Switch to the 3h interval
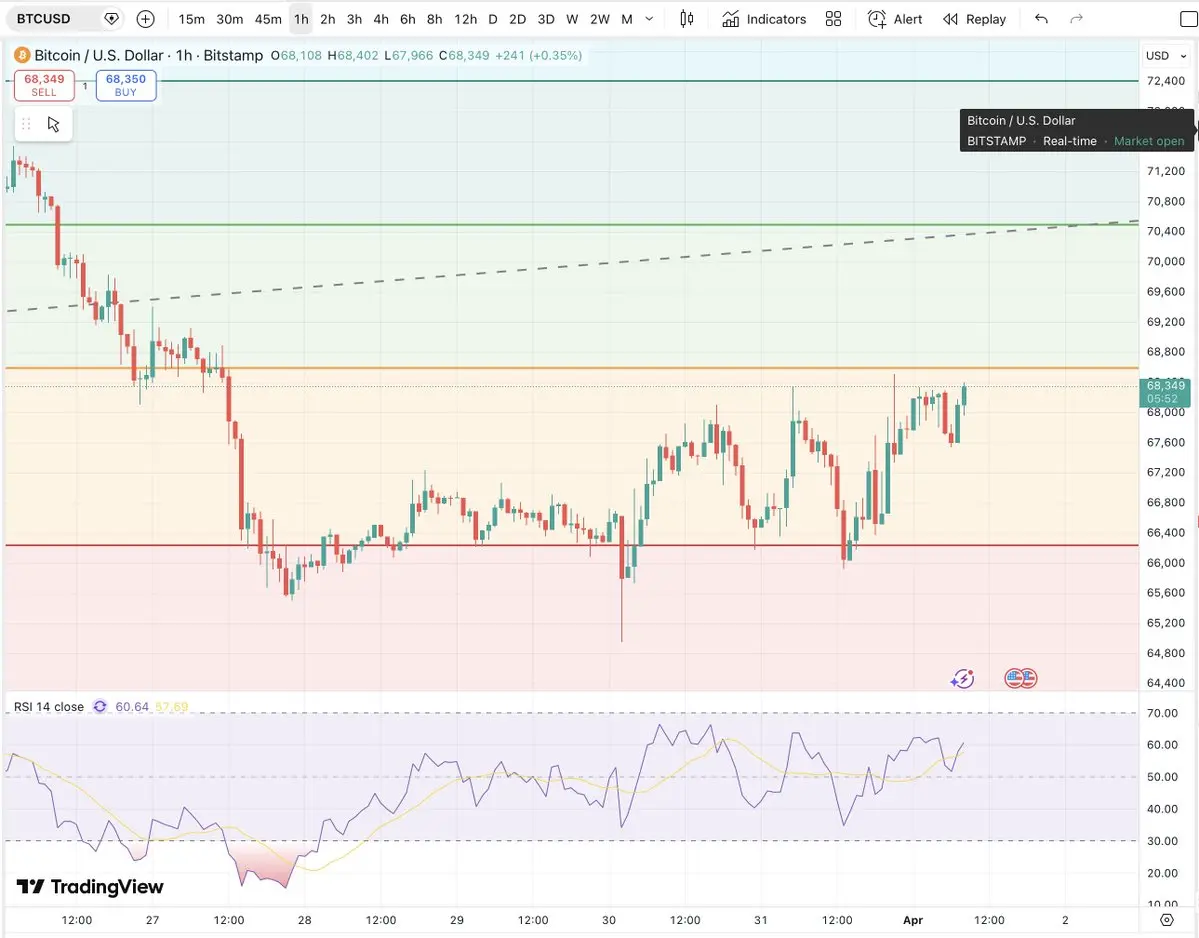The width and height of the screenshot is (1199, 938). [x=354, y=19]
